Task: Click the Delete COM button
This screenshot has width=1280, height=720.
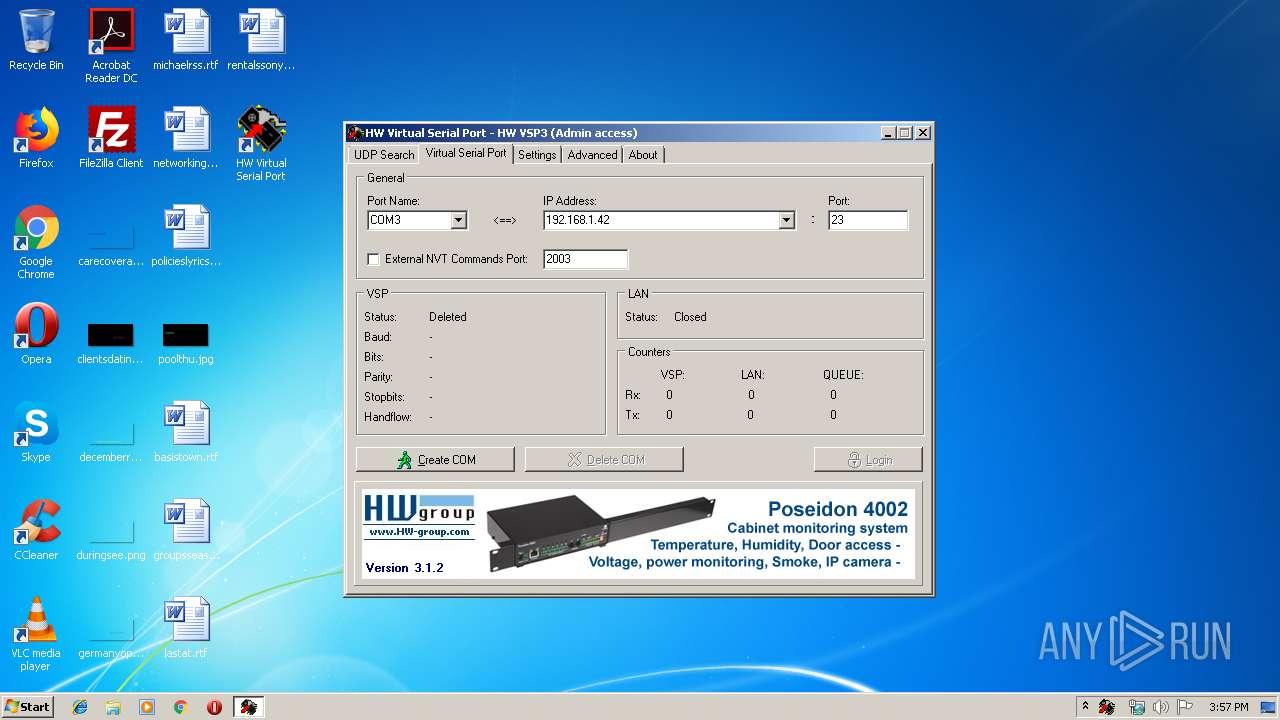Action: coord(604,460)
